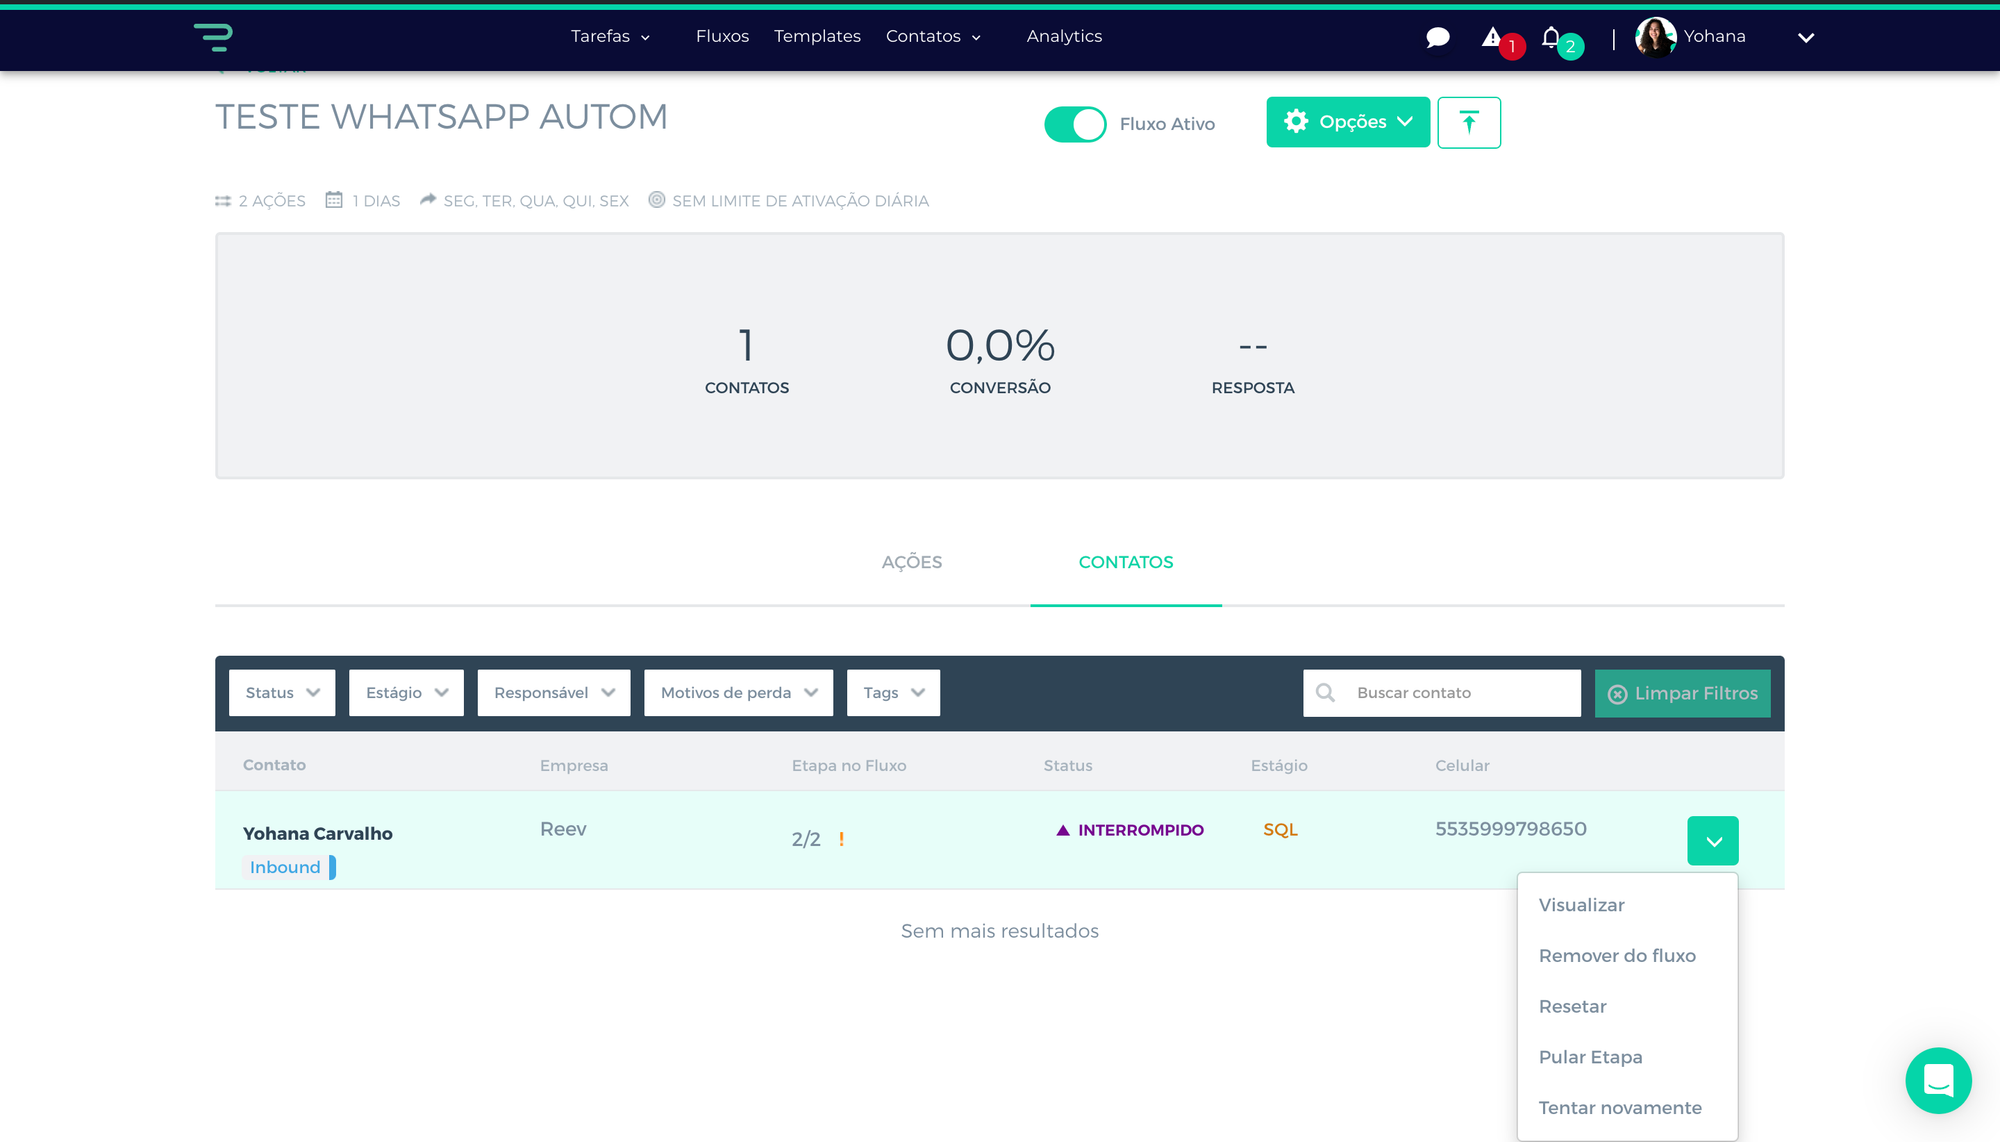
Task: Expand the Opções dropdown button
Action: pos(1347,122)
